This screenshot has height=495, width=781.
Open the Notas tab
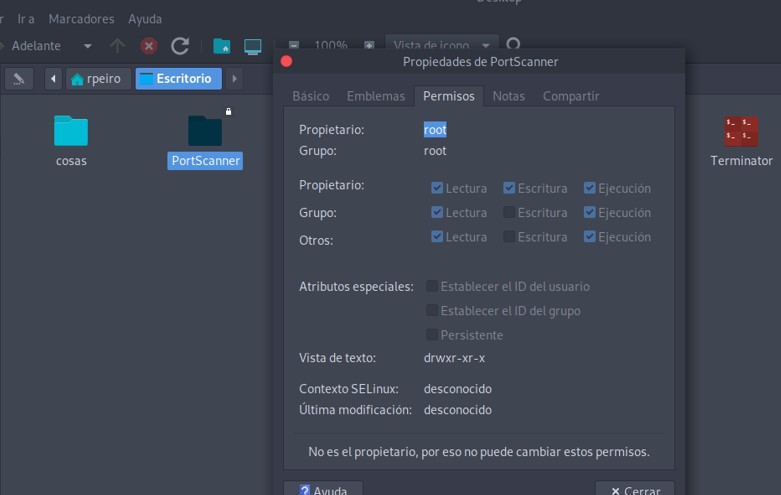(509, 96)
